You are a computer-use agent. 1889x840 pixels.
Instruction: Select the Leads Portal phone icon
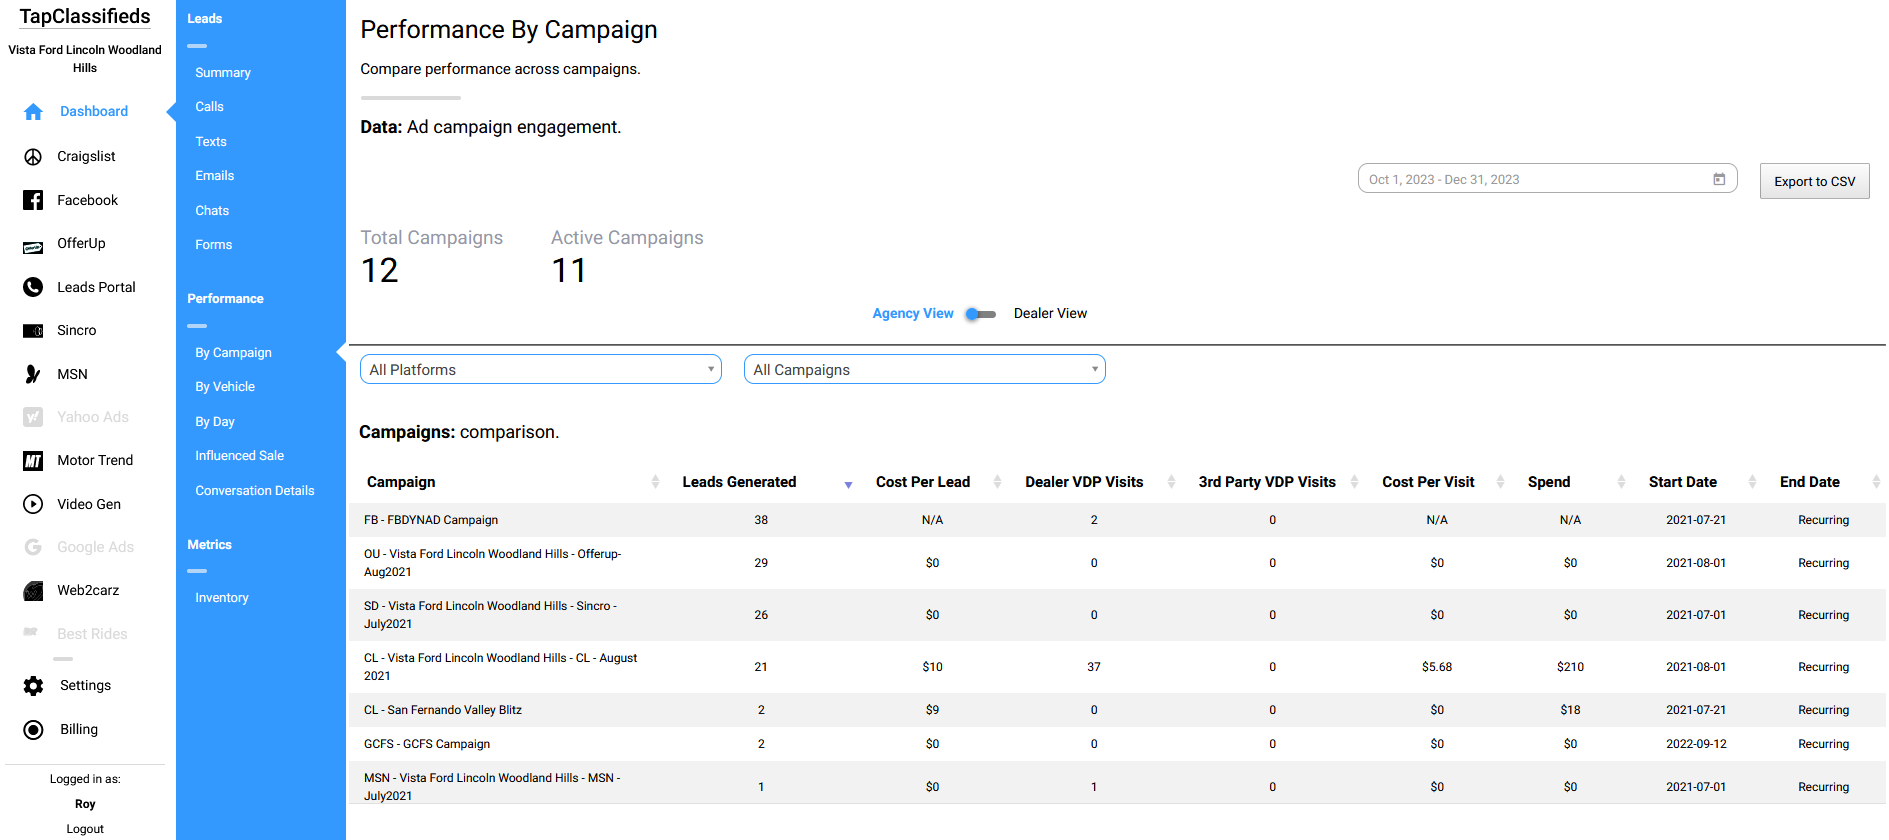pos(33,287)
